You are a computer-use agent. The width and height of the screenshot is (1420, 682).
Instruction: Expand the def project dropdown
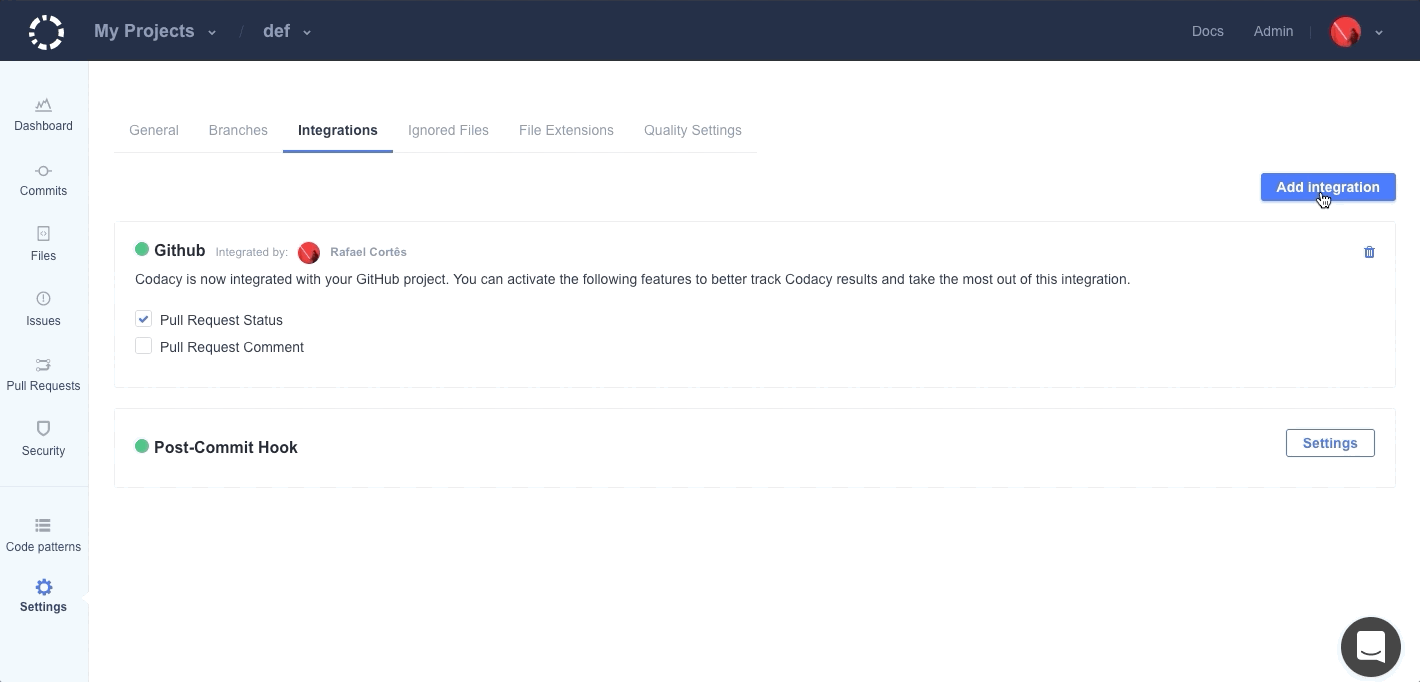[287, 31]
